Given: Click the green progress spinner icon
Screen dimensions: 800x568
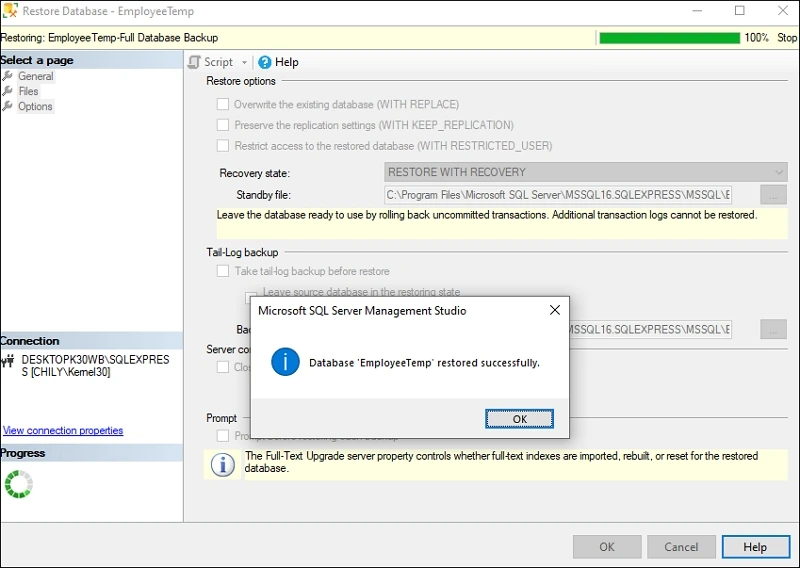Looking at the screenshot, I should tap(19, 484).
